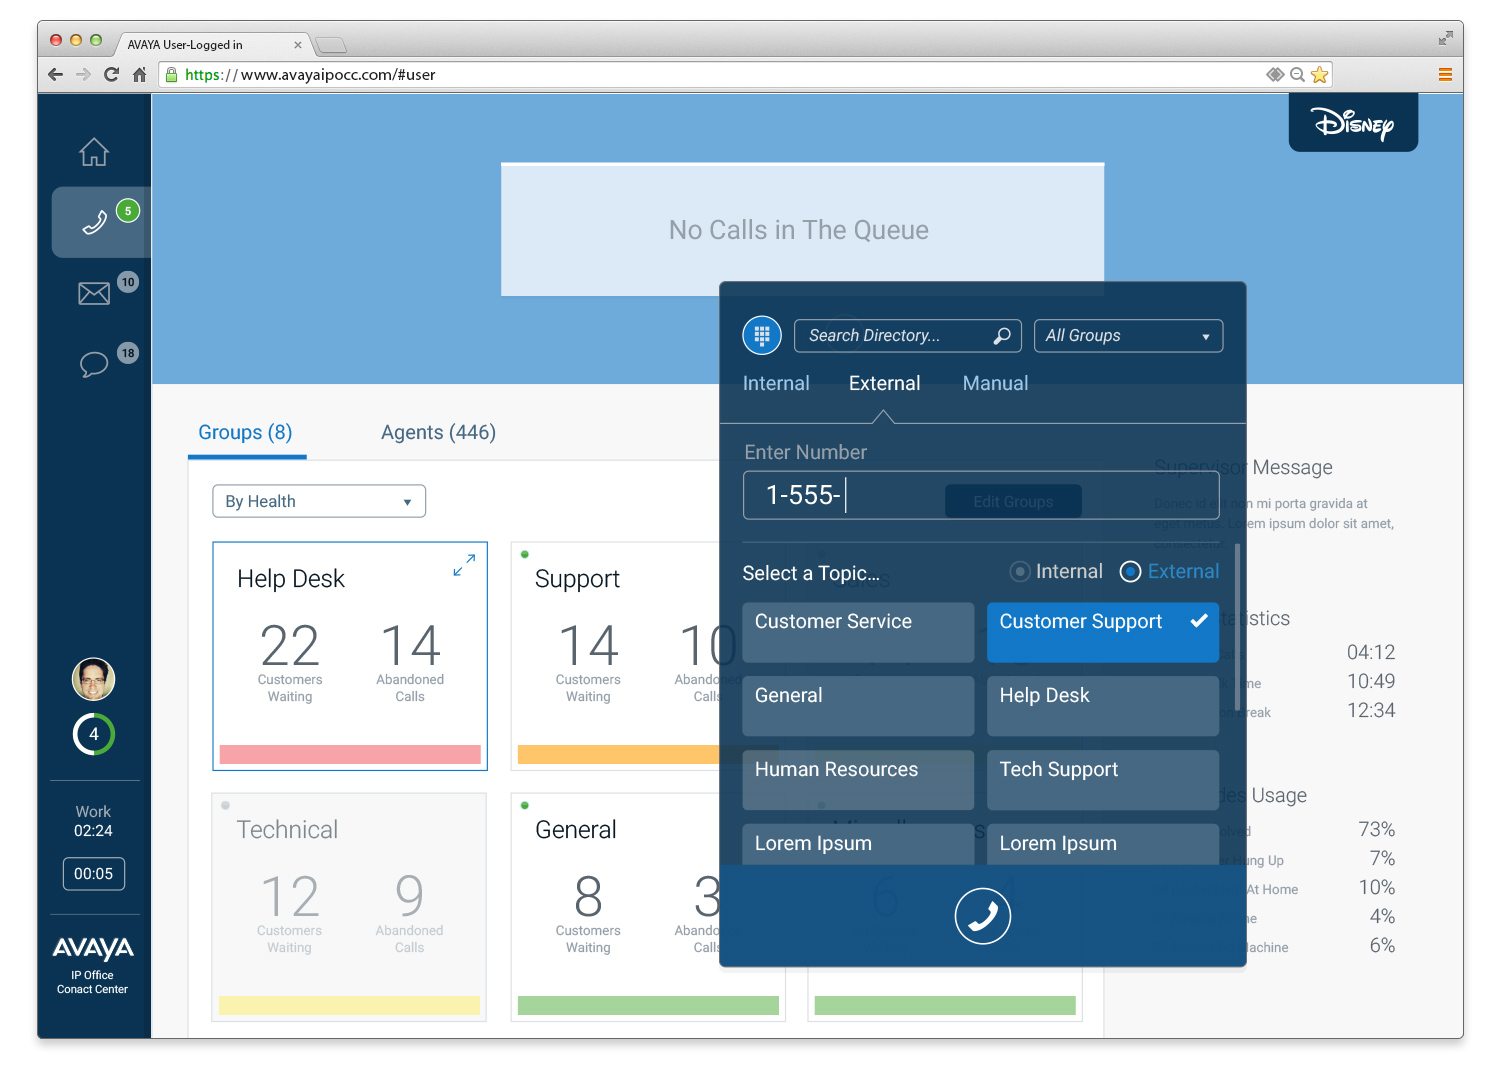Click the No Calls in The Queue banner
1500x1070 pixels.
tap(802, 230)
